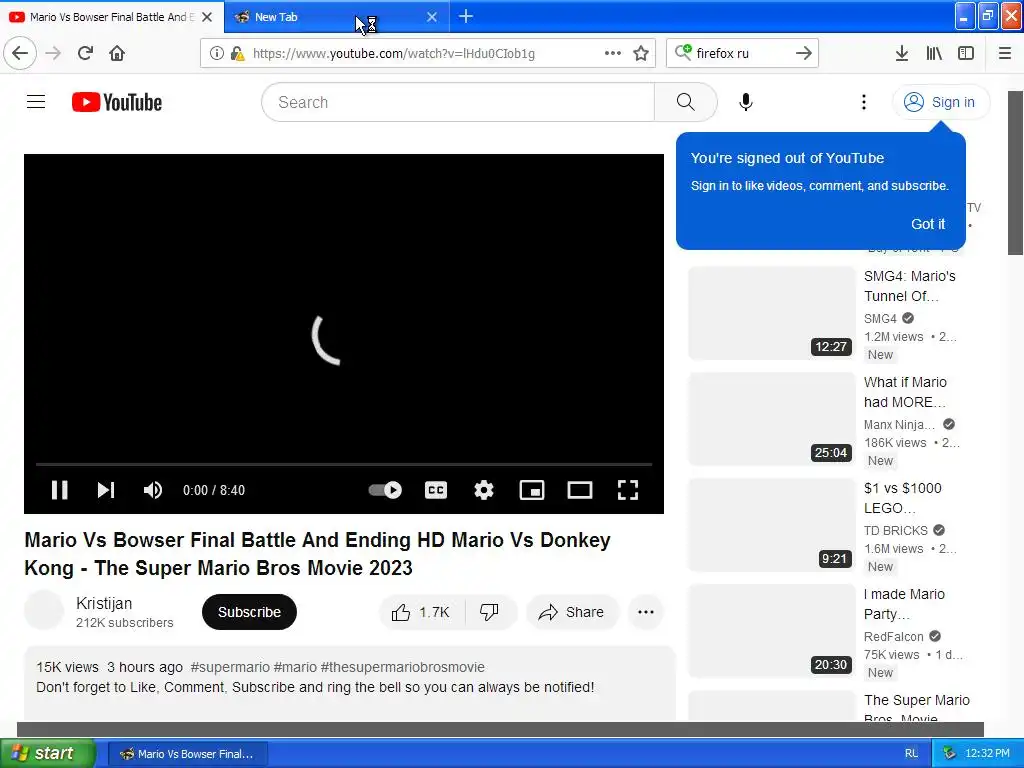Toggle the Firefox sidebar view
This screenshot has width=1024, height=768.
(x=966, y=53)
